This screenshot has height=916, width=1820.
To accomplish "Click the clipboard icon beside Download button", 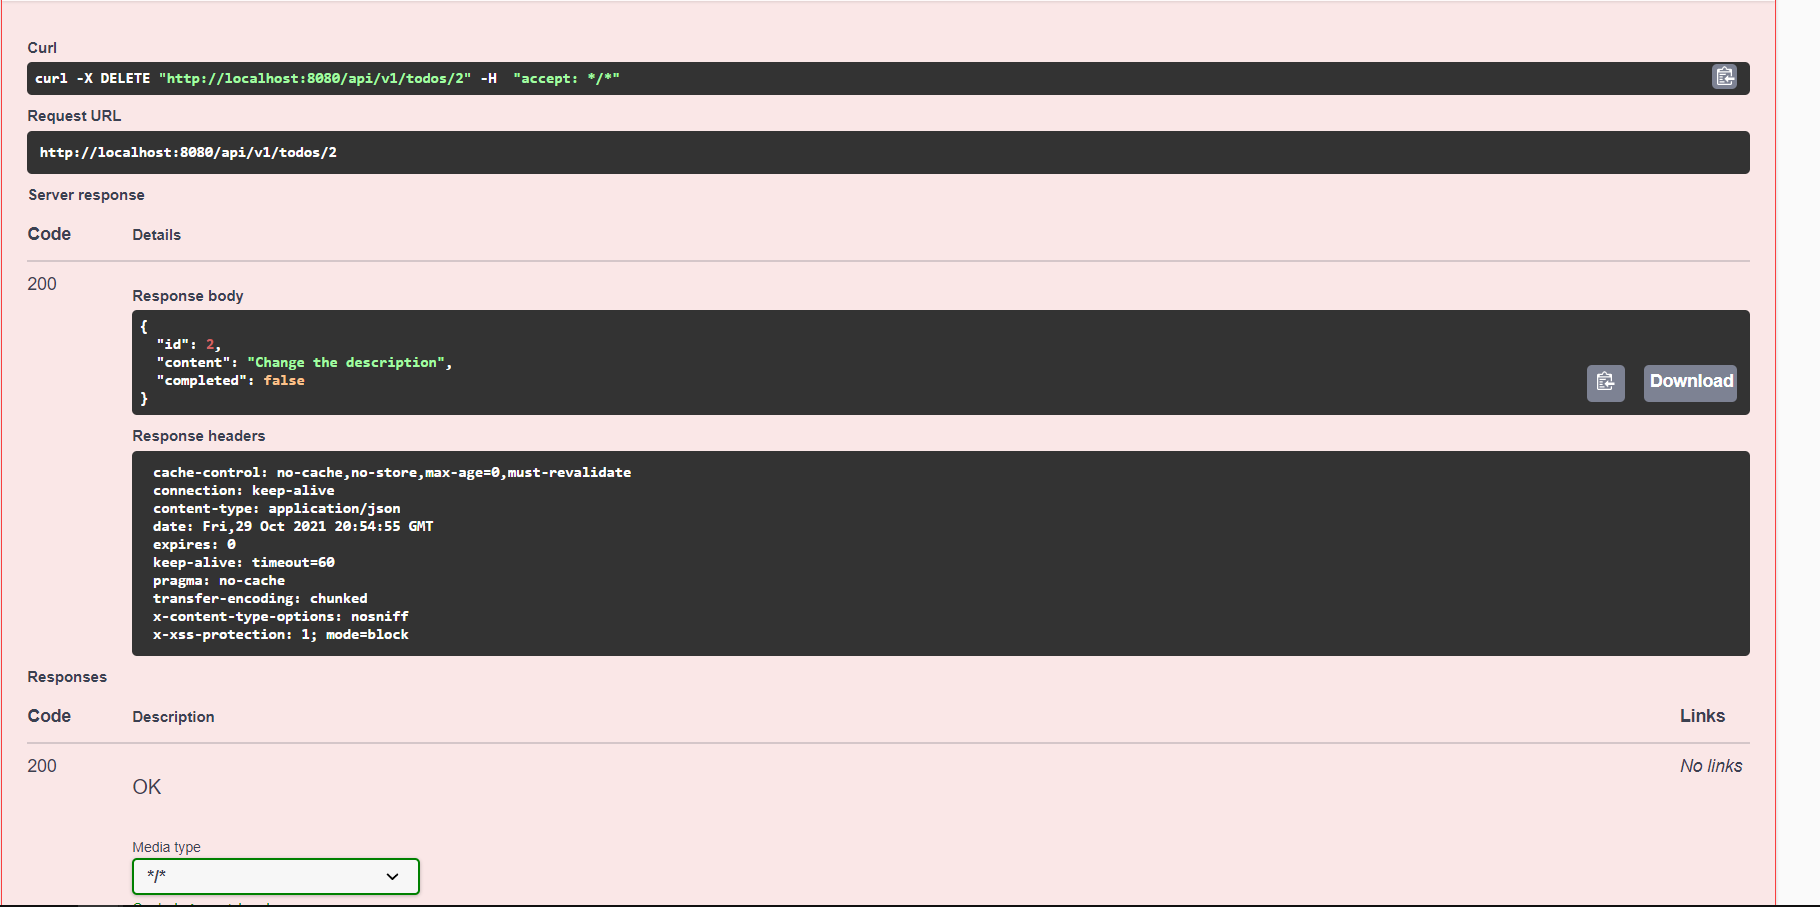I will pyautogui.click(x=1605, y=382).
